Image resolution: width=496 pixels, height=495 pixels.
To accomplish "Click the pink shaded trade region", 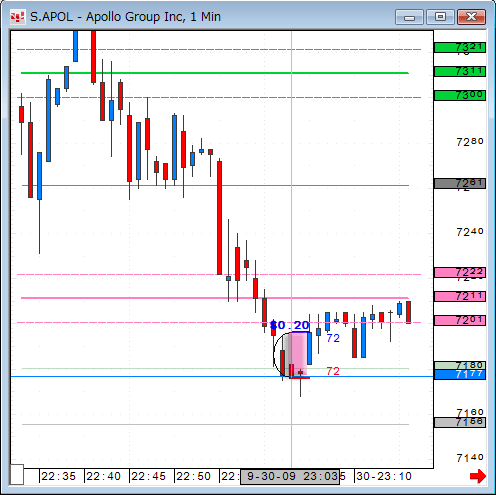I will (x=299, y=353).
